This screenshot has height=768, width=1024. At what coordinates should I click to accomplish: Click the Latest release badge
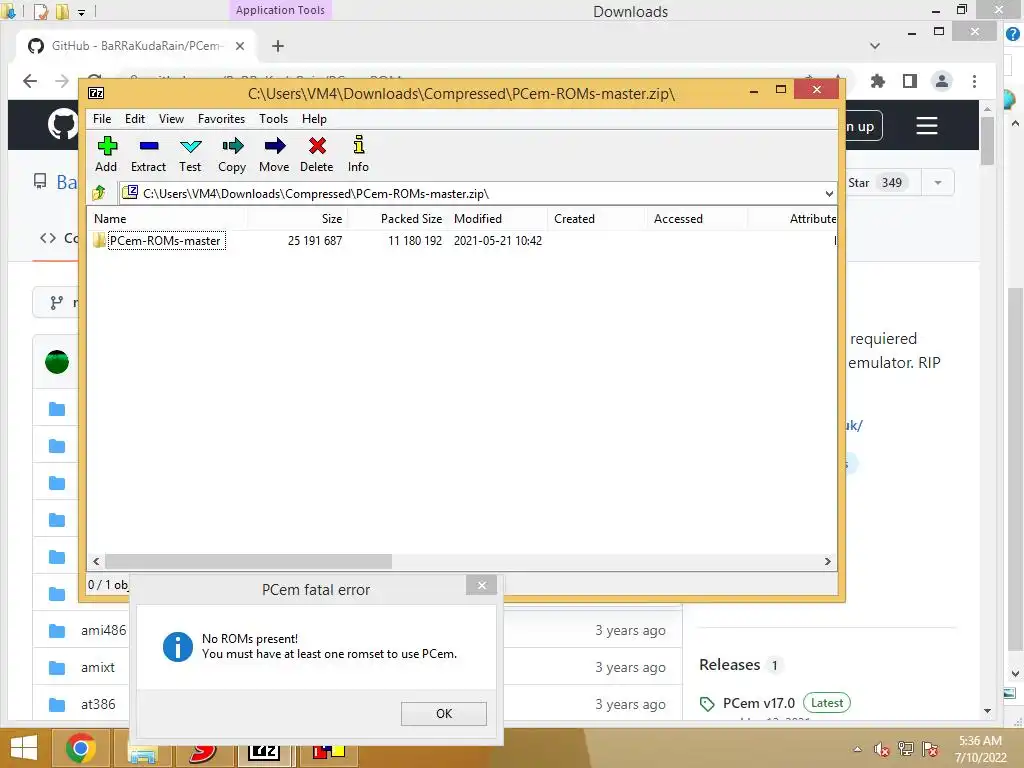[827, 703]
